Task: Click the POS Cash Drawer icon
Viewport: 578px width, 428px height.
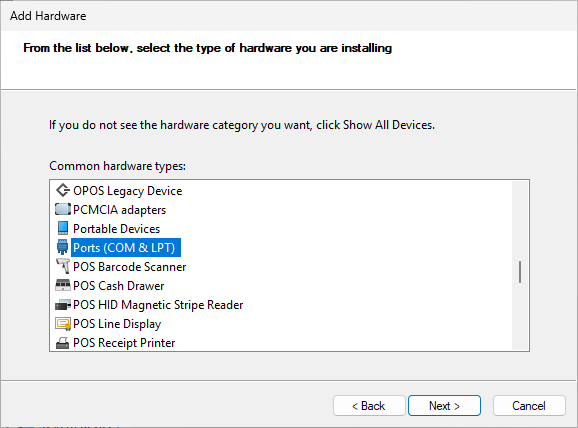Action: tap(63, 285)
